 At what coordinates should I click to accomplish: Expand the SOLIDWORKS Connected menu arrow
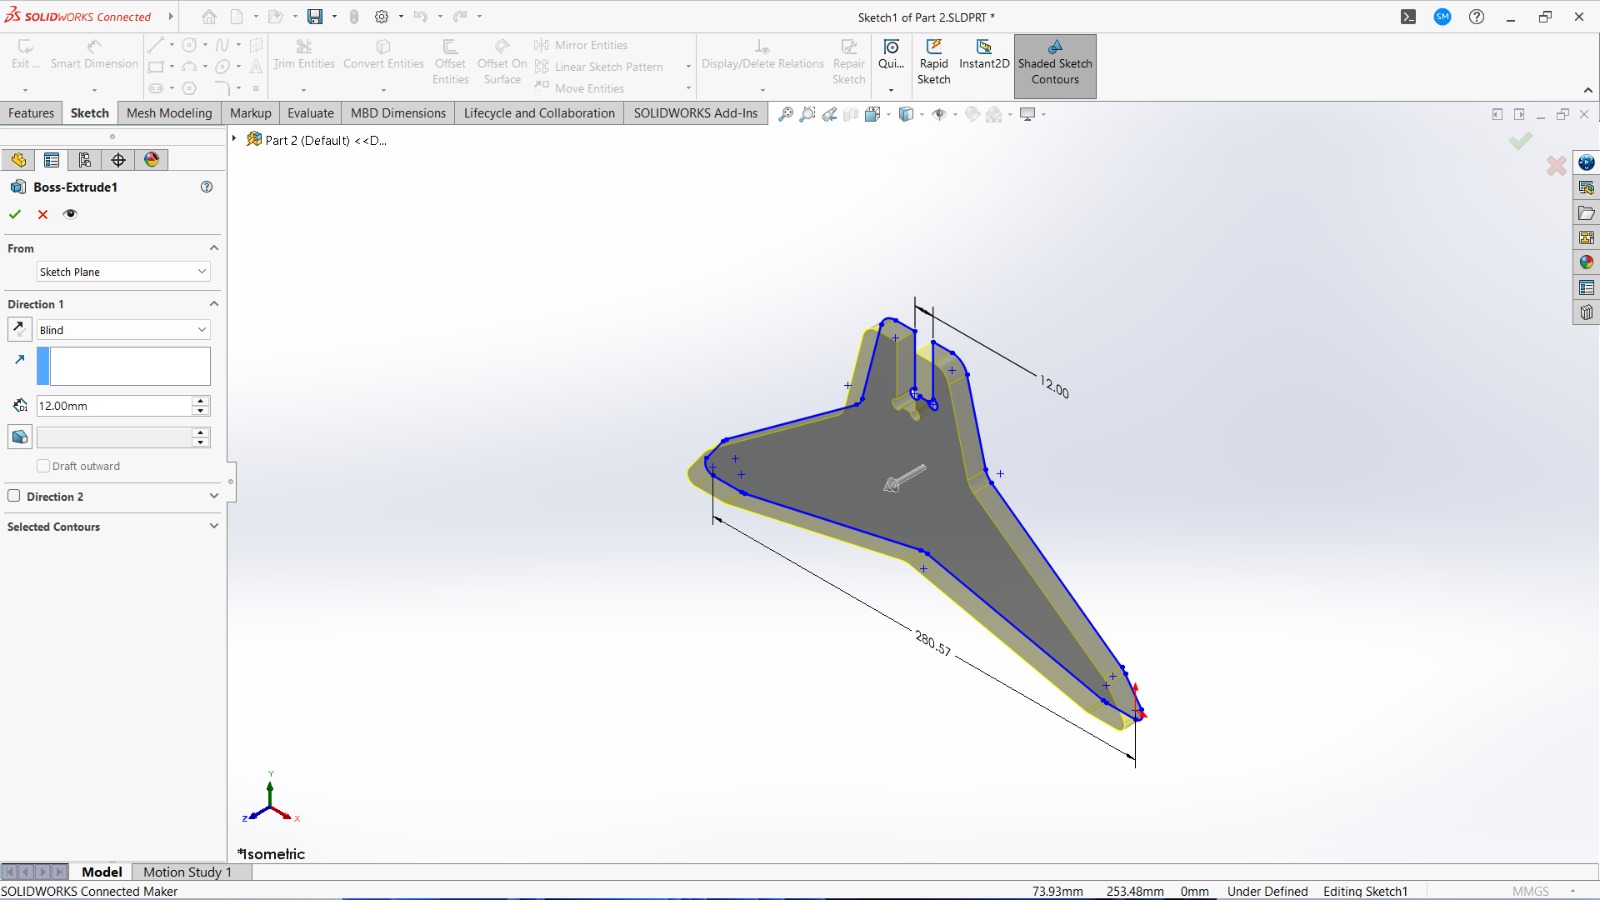pos(171,17)
